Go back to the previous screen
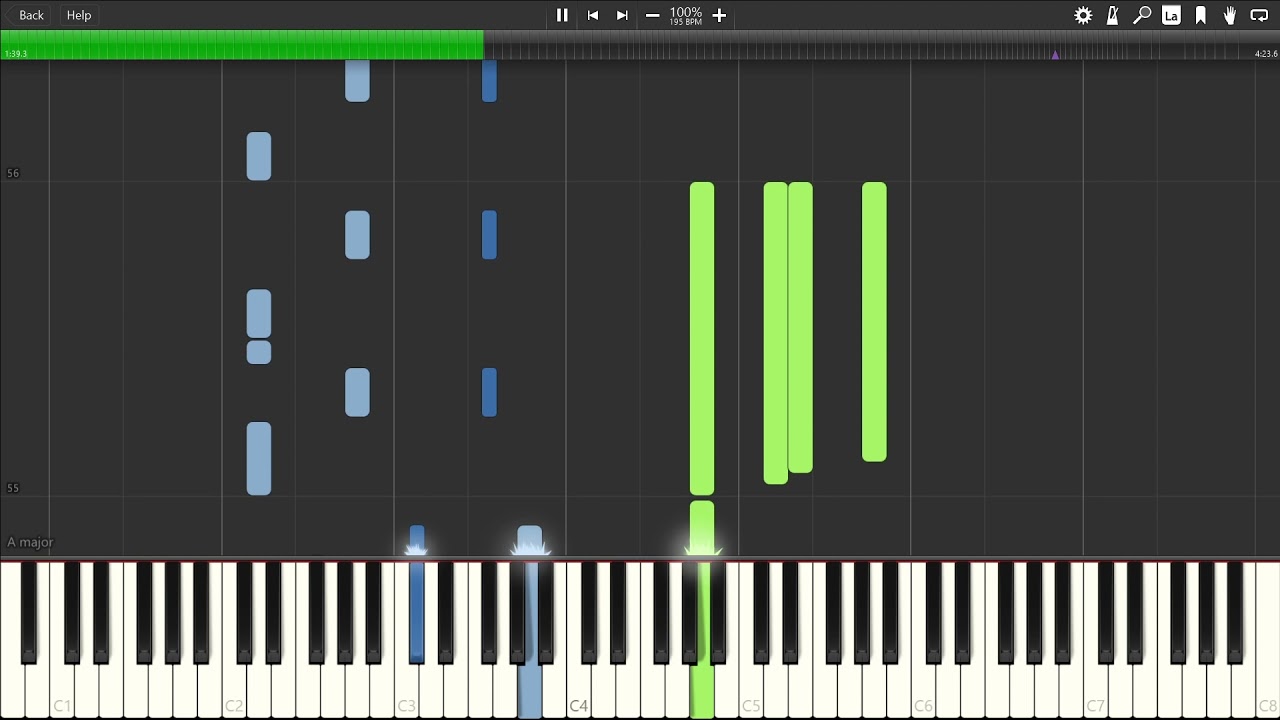This screenshot has height=720, width=1280. (x=26, y=15)
